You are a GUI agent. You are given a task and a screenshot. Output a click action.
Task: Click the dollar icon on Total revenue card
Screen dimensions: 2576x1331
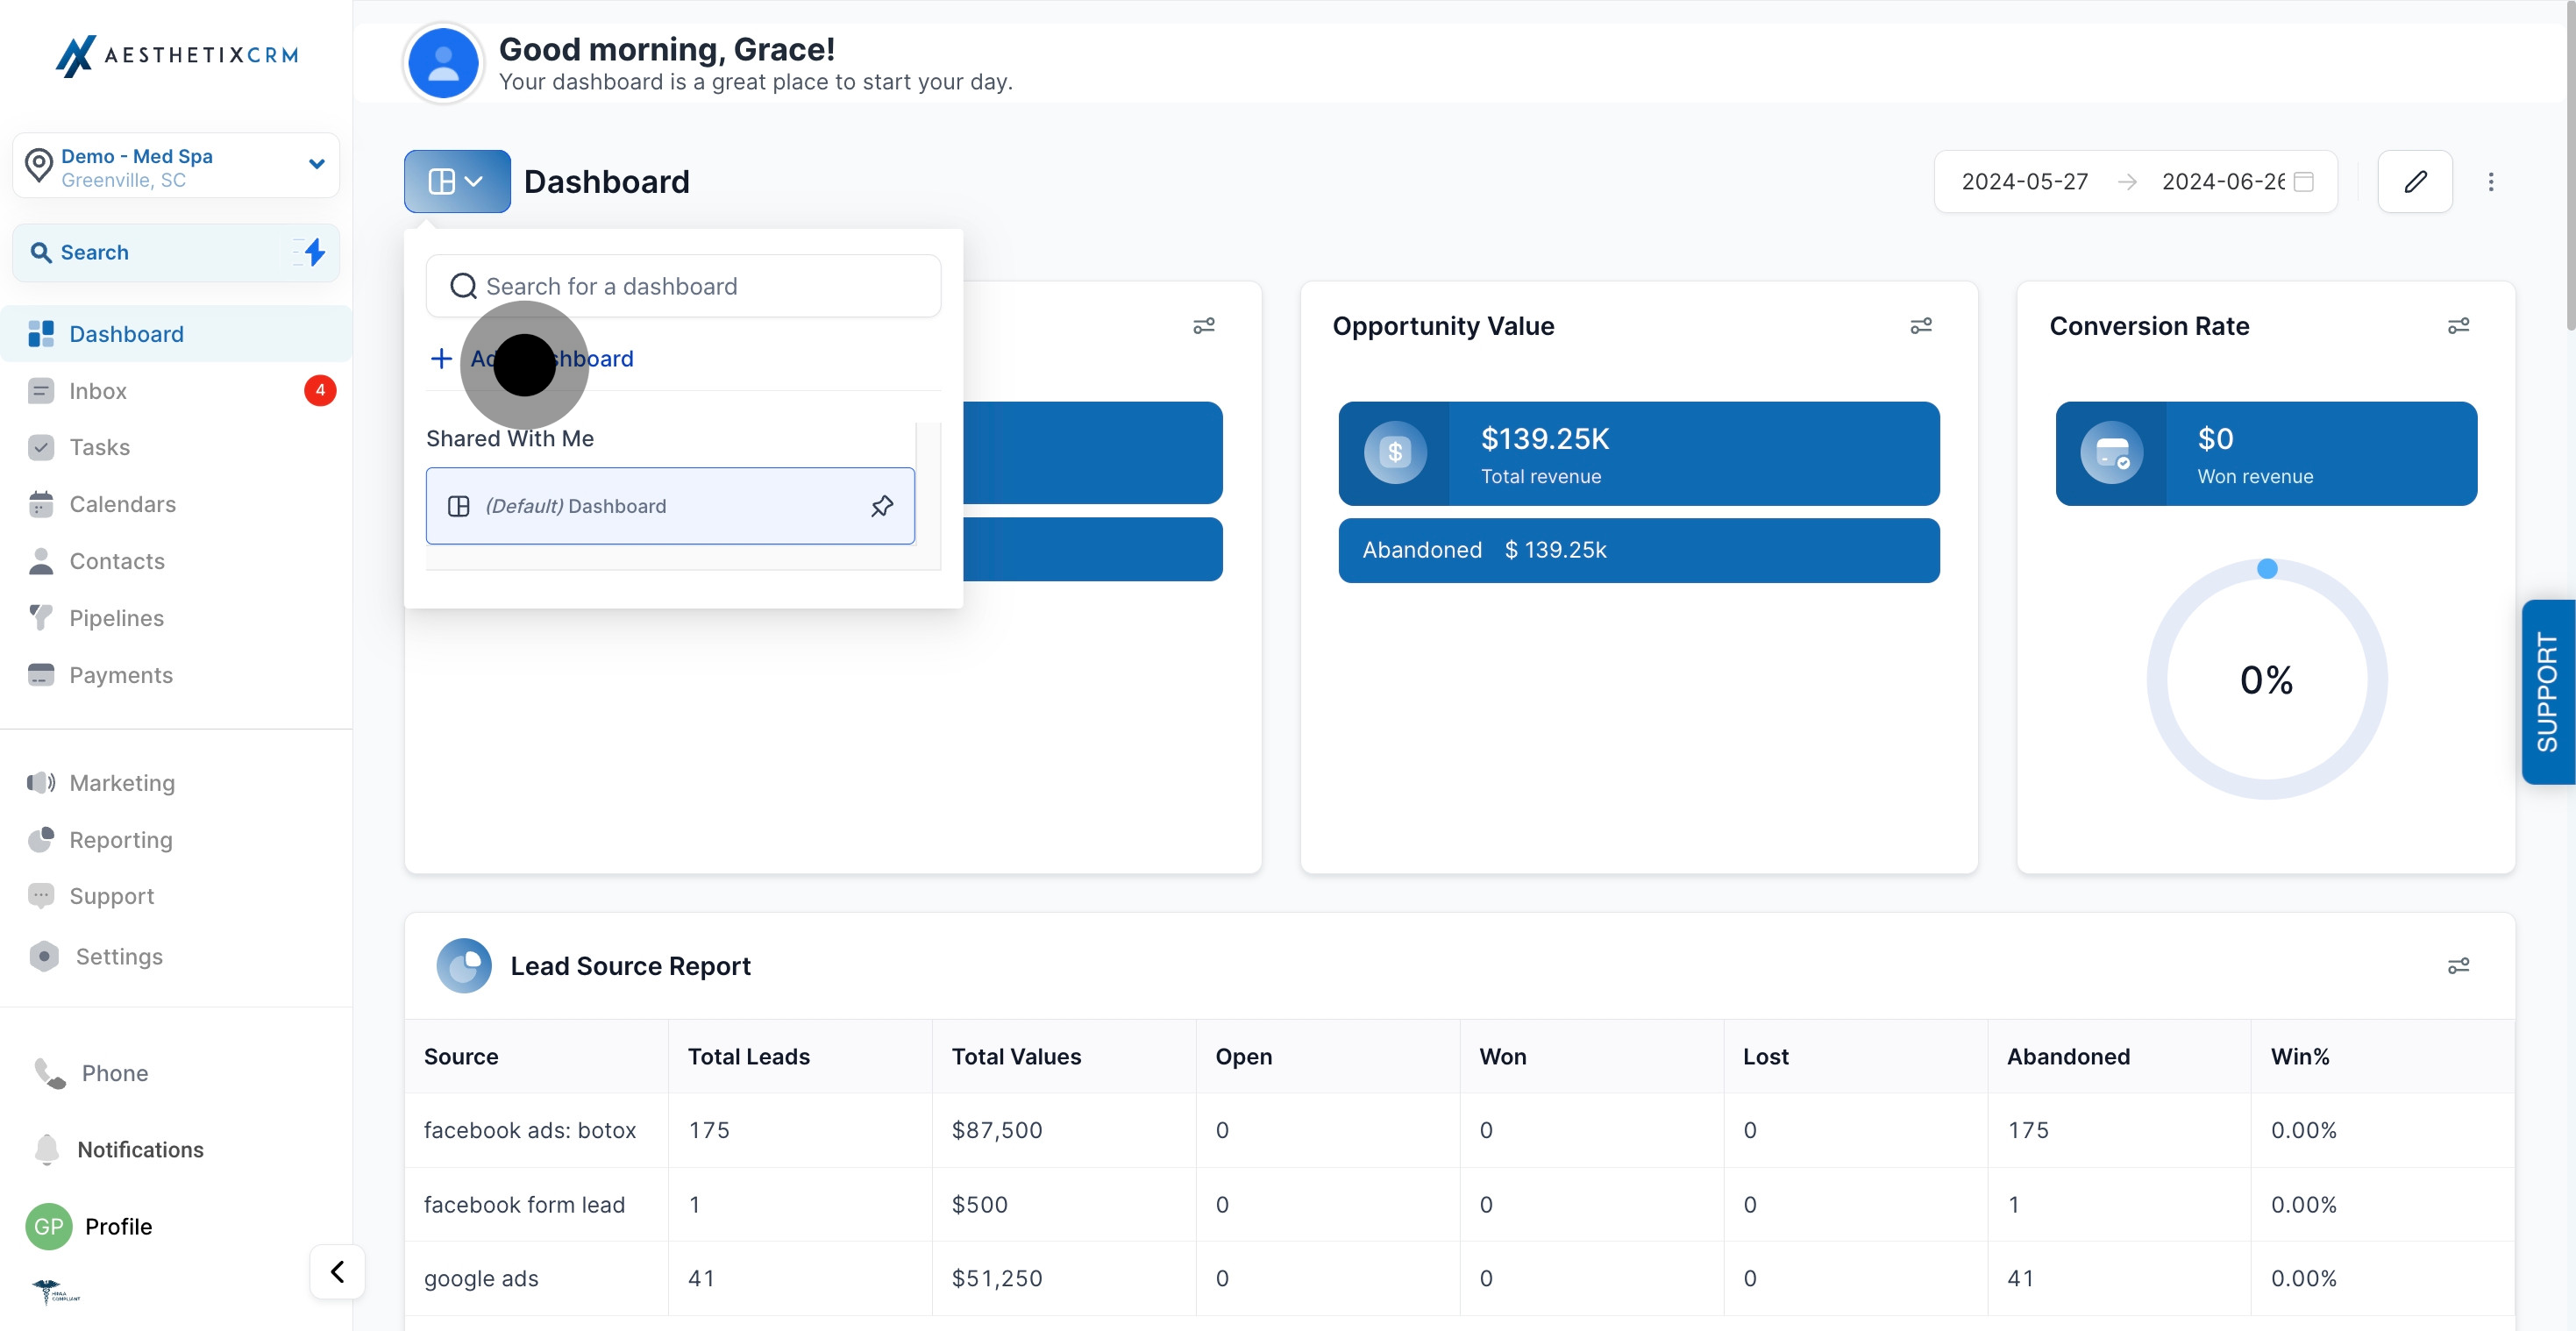coord(1395,452)
